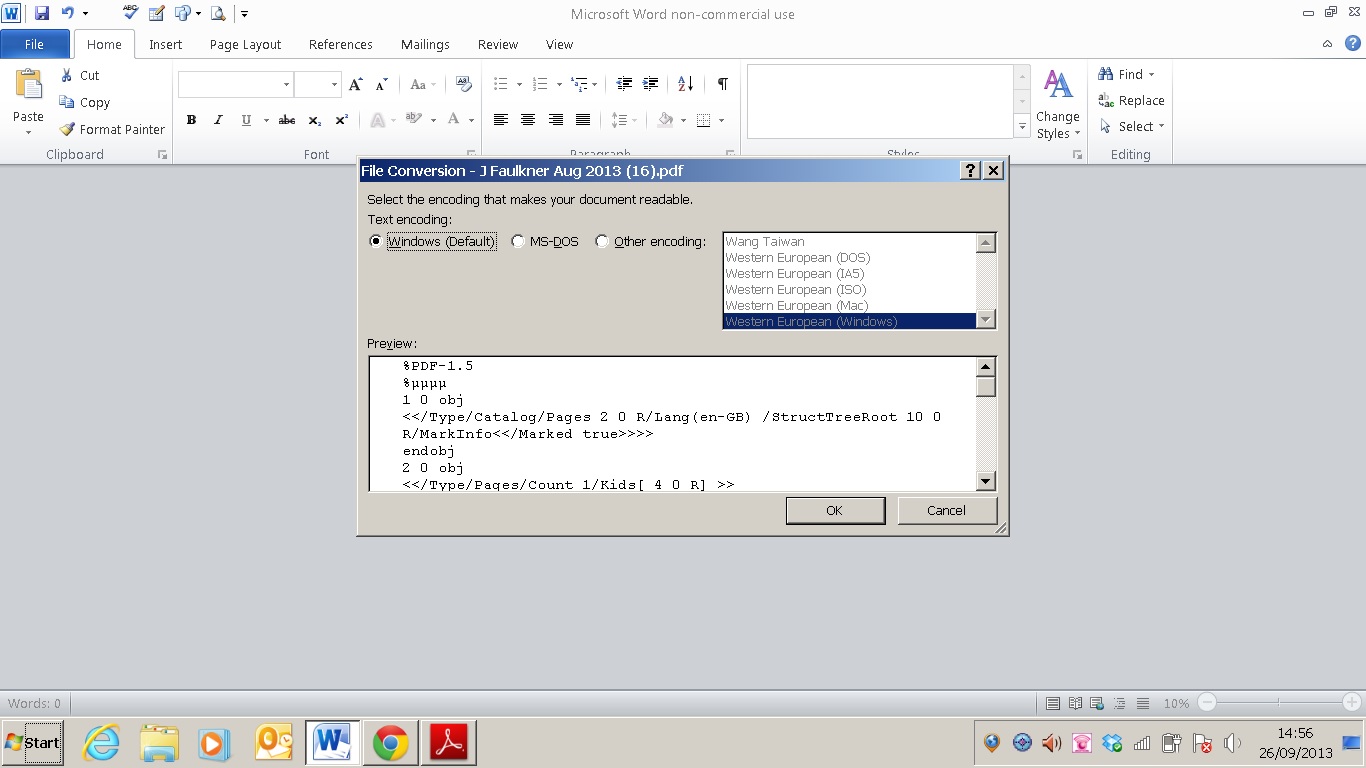1366x768 pixels.
Task: Click the Format Painter brush icon
Action: (x=67, y=129)
